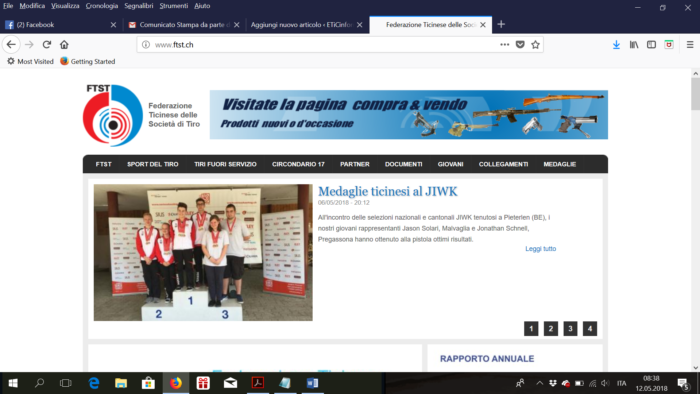Image resolution: width=700 pixels, height=394 pixels.
Task: Open SPORT DEL TIRO navigation menu
Action: click(153, 164)
